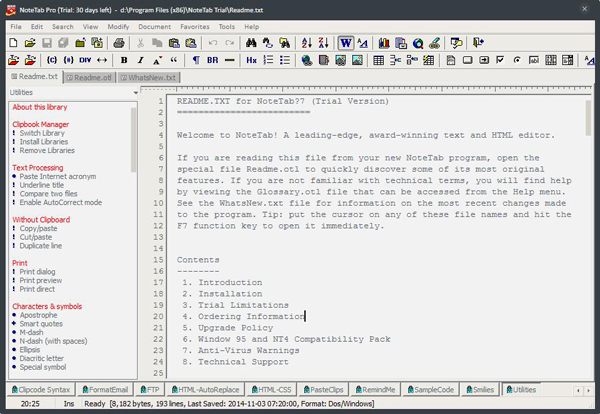Open Smilies library tab
Viewport: 600px width, 414px height.
(x=480, y=390)
